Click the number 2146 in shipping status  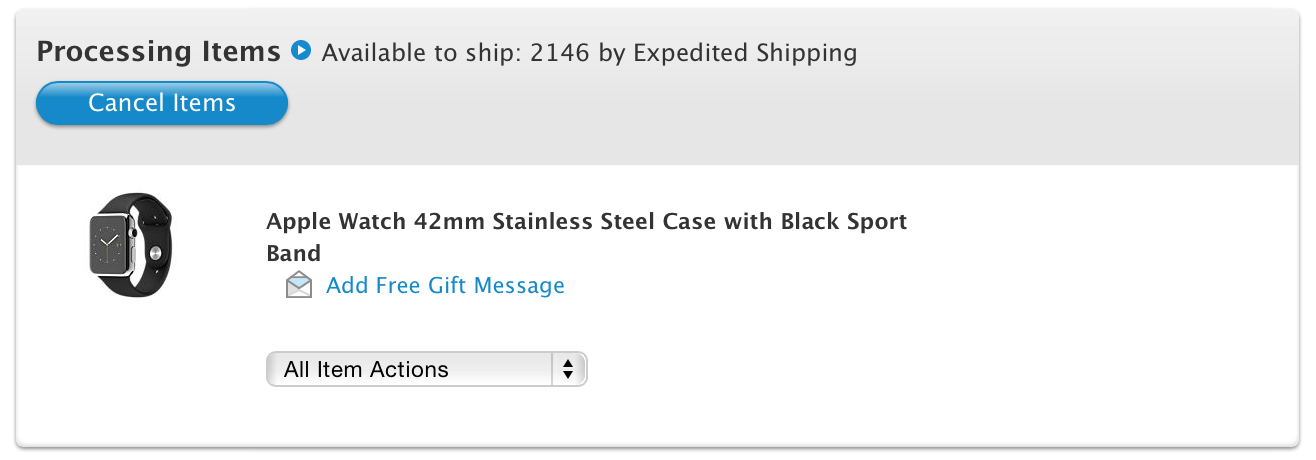tap(561, 52)
